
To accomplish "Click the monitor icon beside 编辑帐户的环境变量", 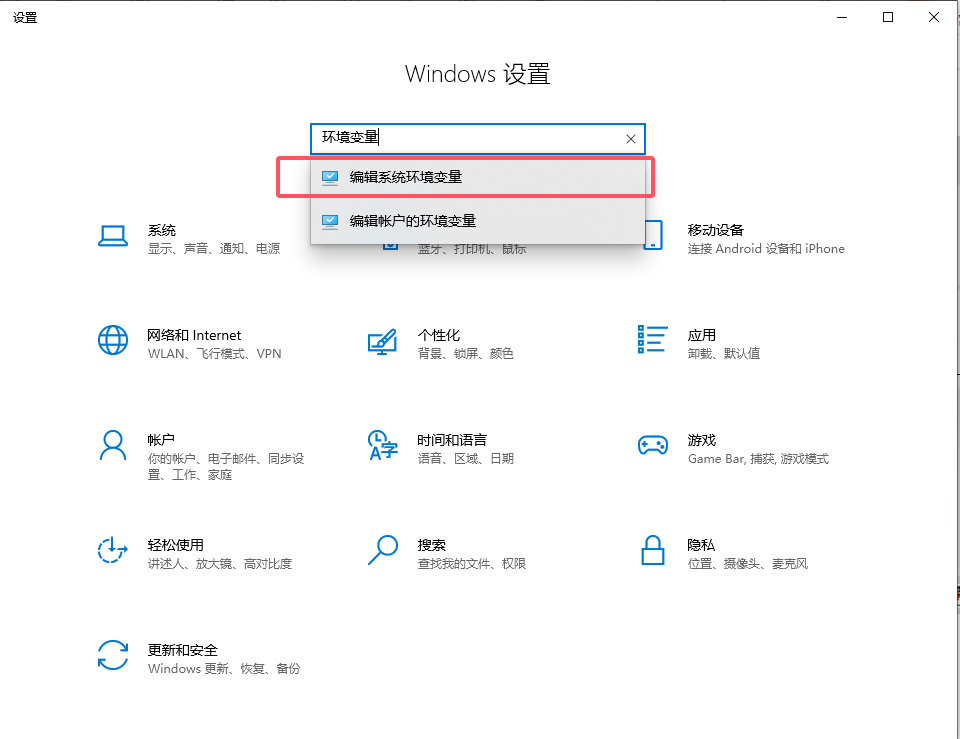I will pyautogui.click(x=330, y=221).
